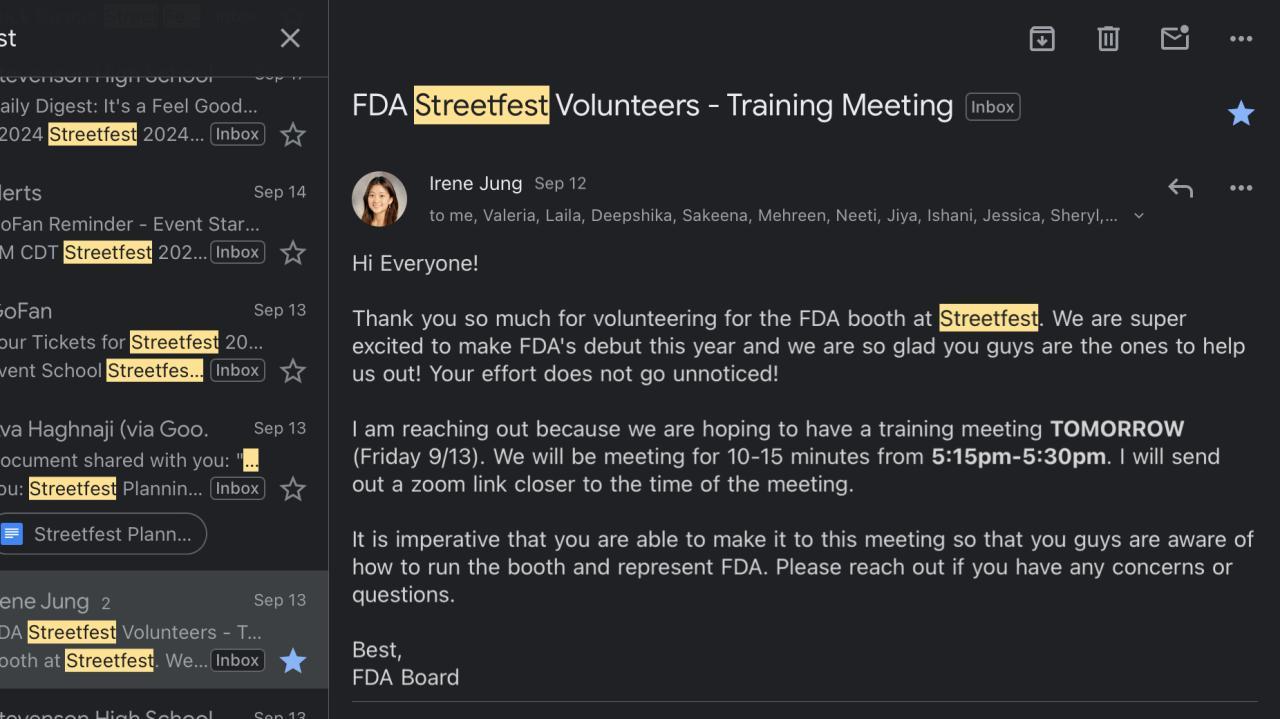
Task: Mark the email as unread
Action: click(x=1174, y=39)
